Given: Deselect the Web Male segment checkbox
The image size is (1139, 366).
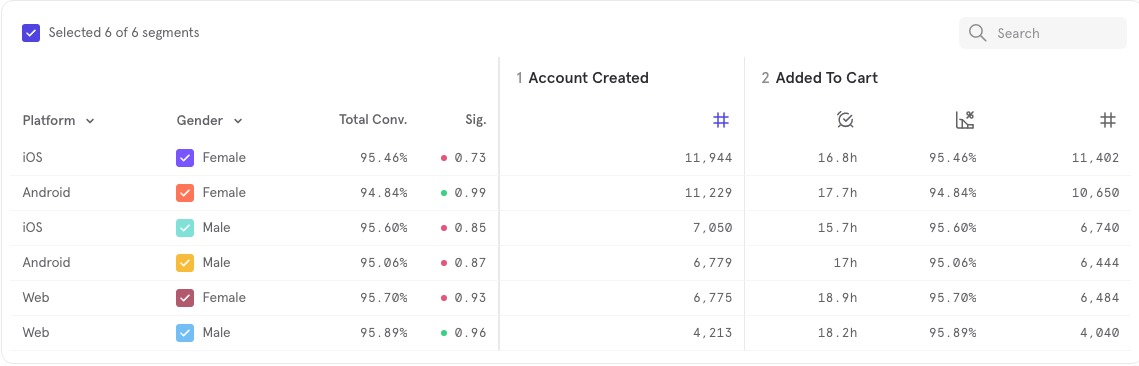Looking at the screenshot, I should [x=185, y=333].
